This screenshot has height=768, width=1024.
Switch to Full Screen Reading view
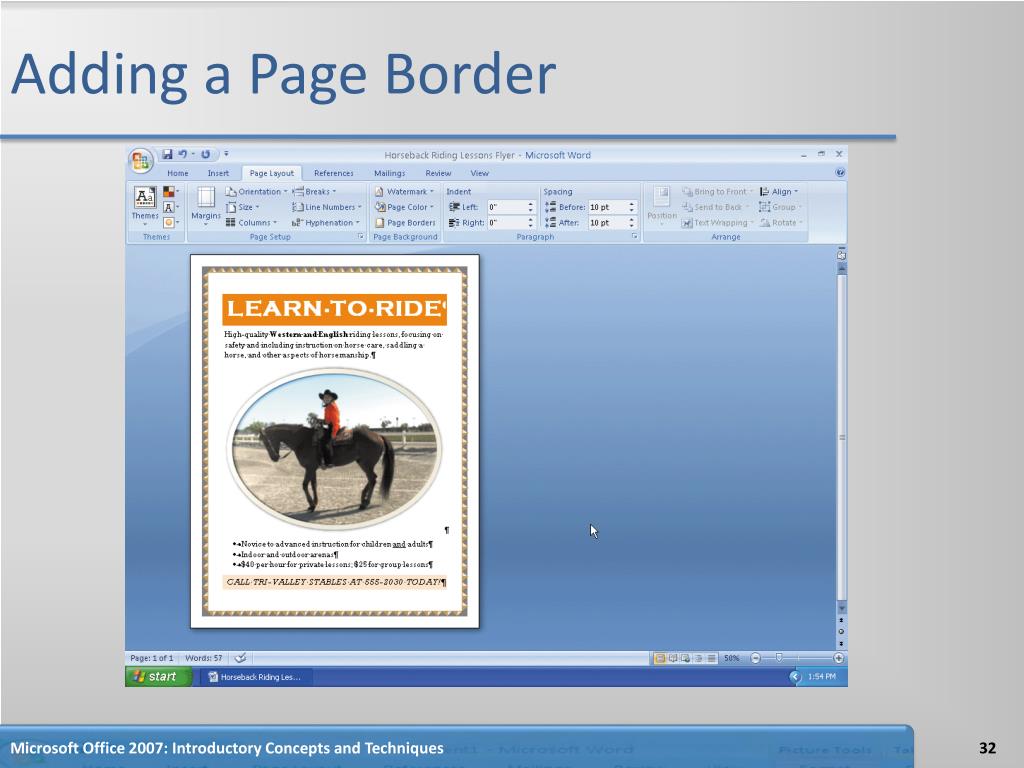coord(673,658)
